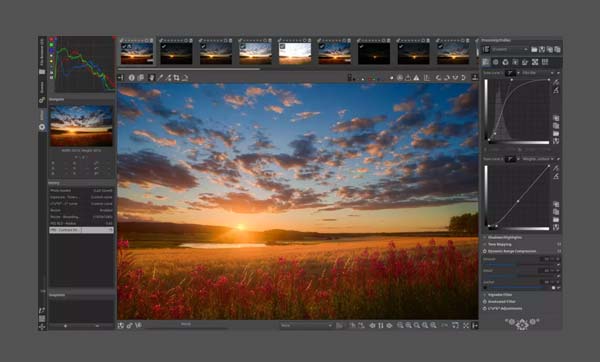The image size is (600, 362).
Task: Open the image info overlay icon
Action: (131, 78)
